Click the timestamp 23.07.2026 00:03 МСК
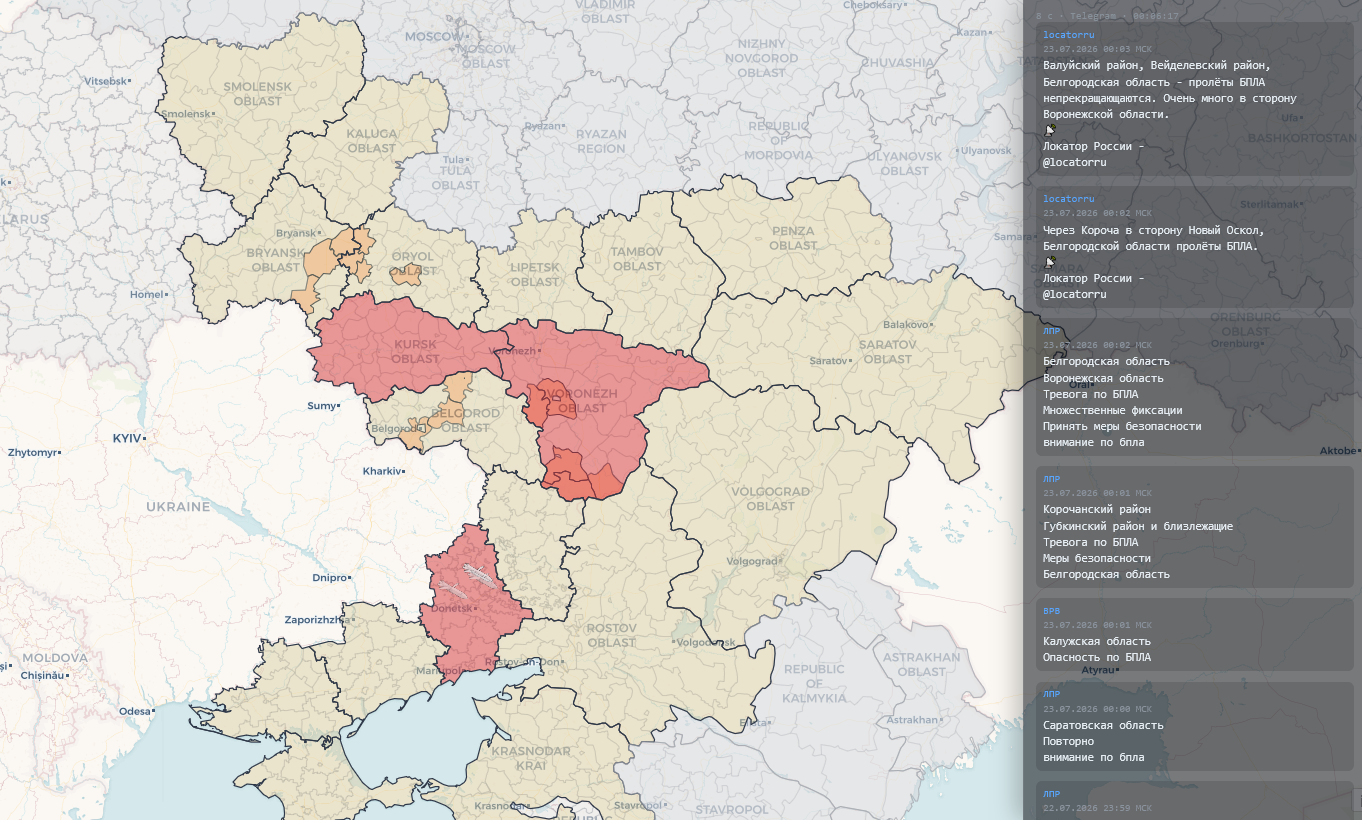This screenshot has width=1362, height=820. [1097, 49]
